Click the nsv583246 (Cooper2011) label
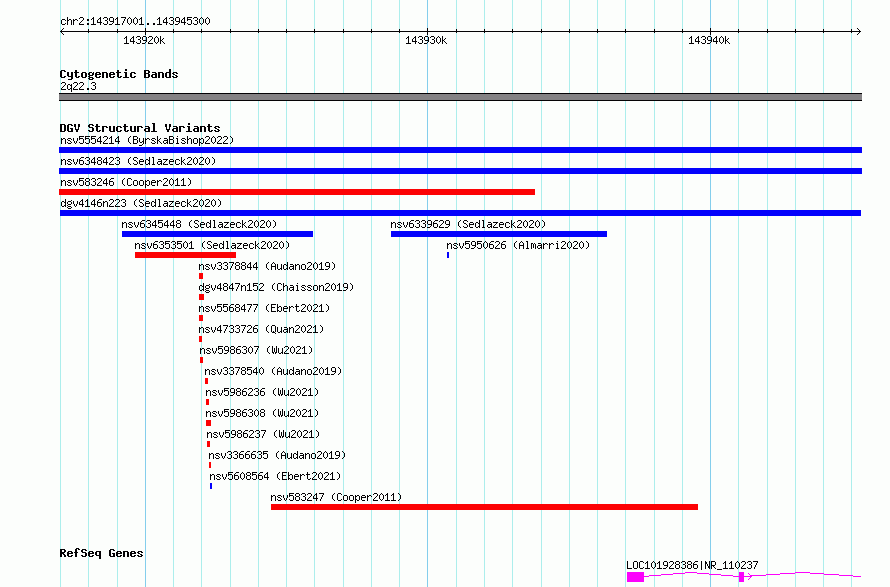Screen dimensions: 890x587 click(x=126, y=182)
